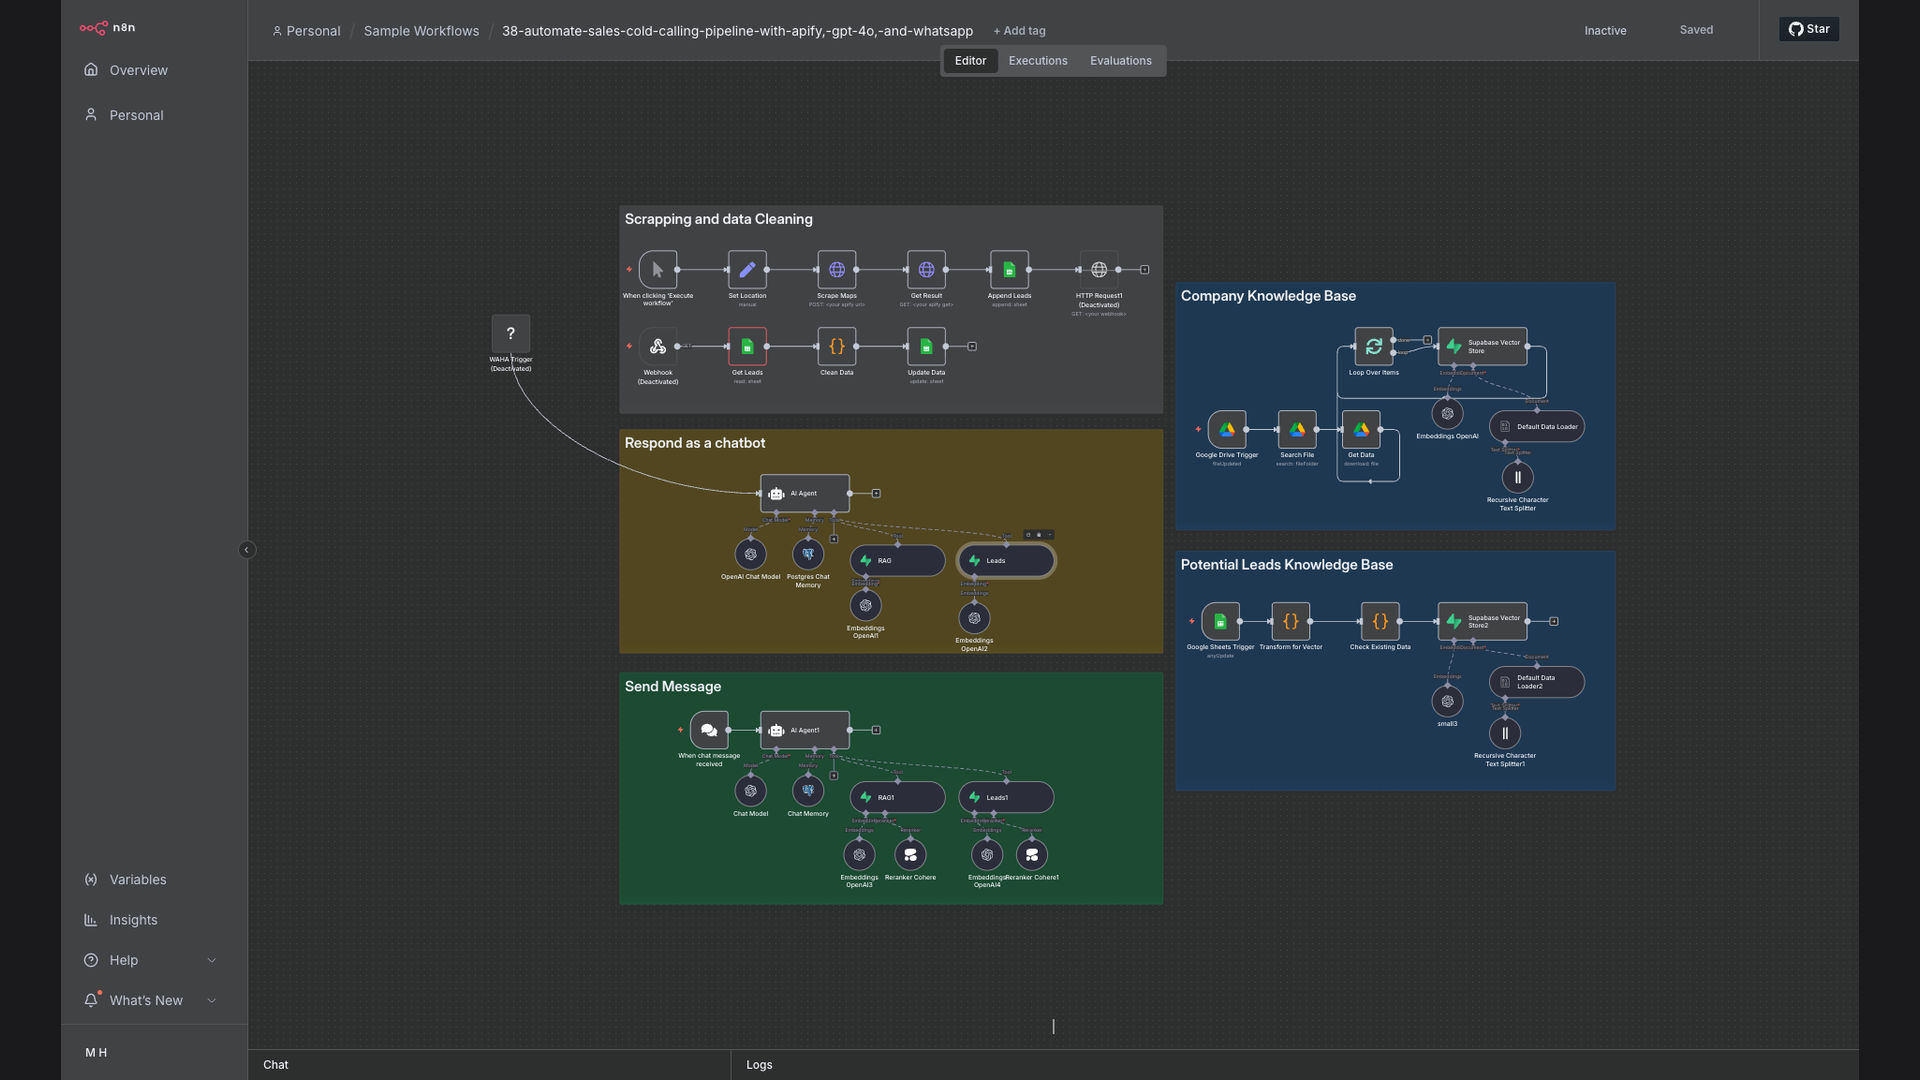Select the AI Agent1 node
The width and height of the screenshot is (1920, 1080).
(805, 731)
